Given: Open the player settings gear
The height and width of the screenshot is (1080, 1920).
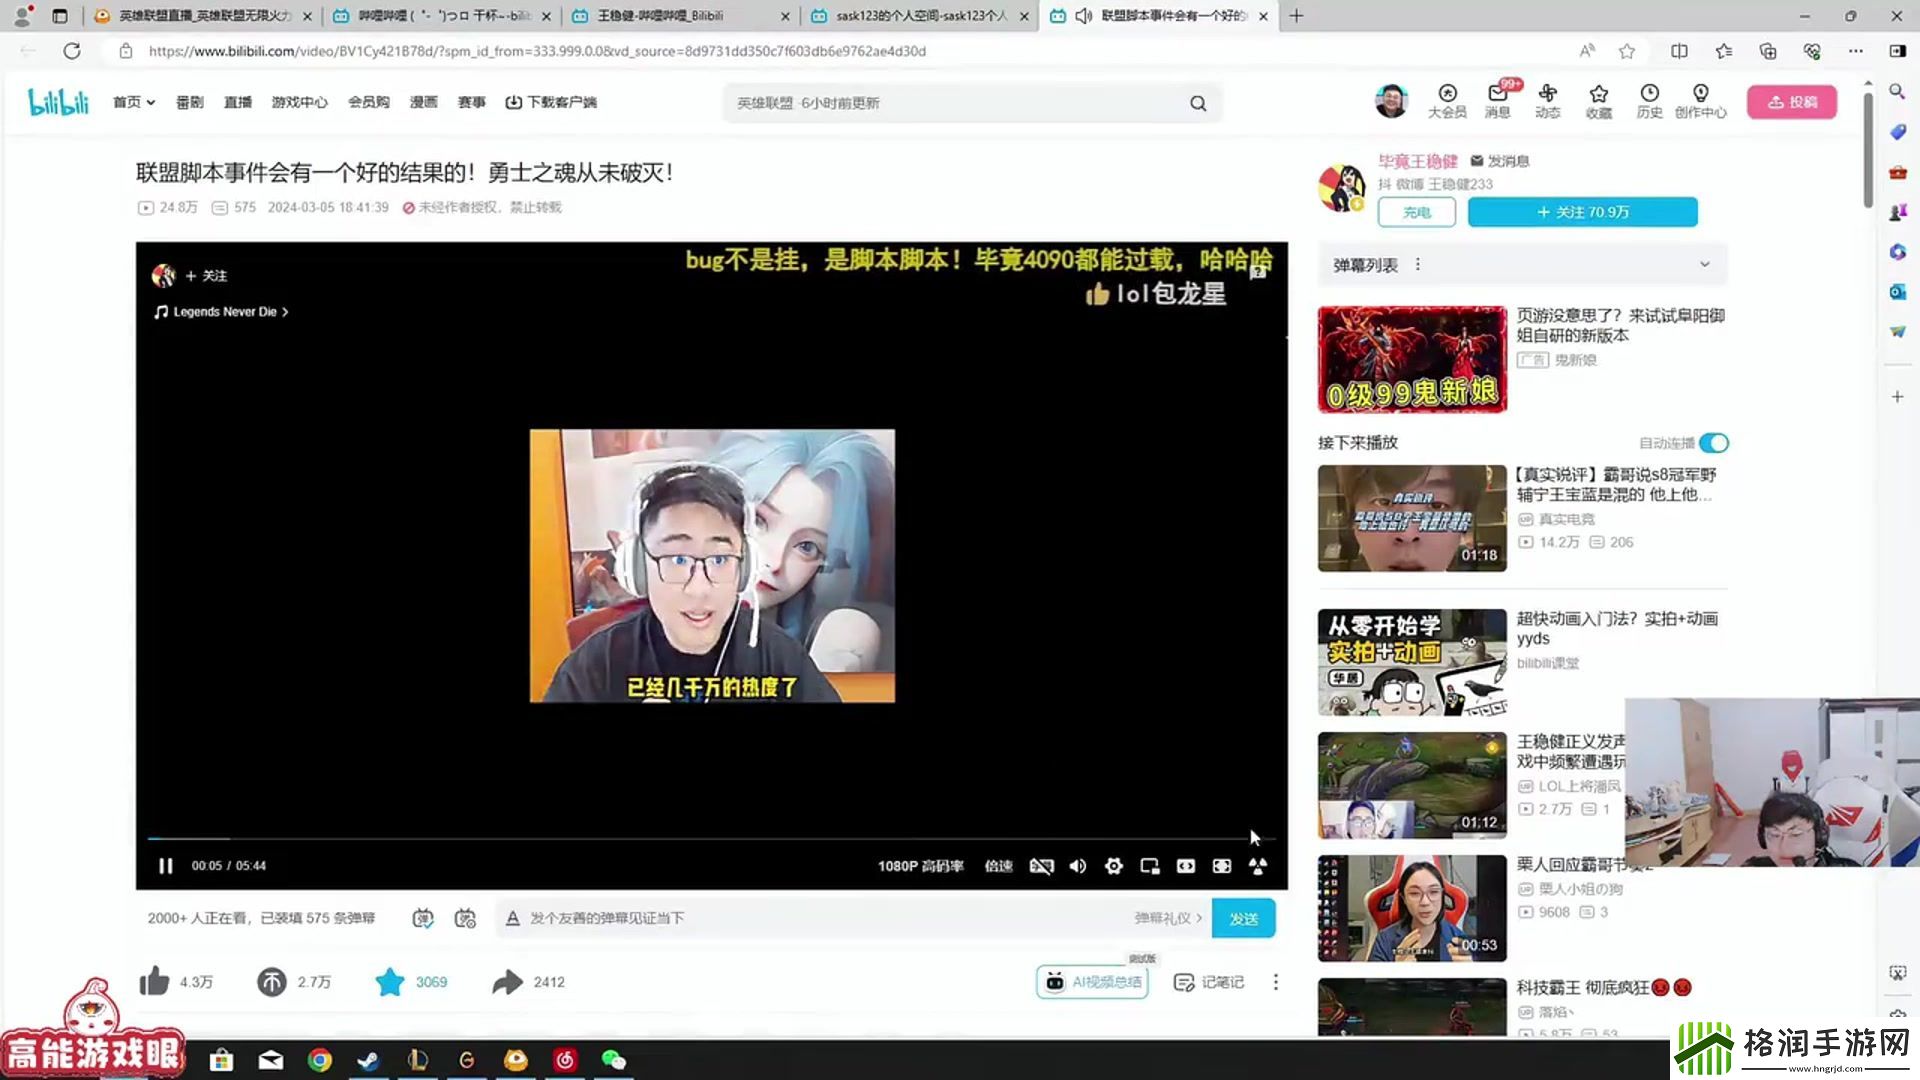Looking at the screenshot, I should [x=1113, y=866].
